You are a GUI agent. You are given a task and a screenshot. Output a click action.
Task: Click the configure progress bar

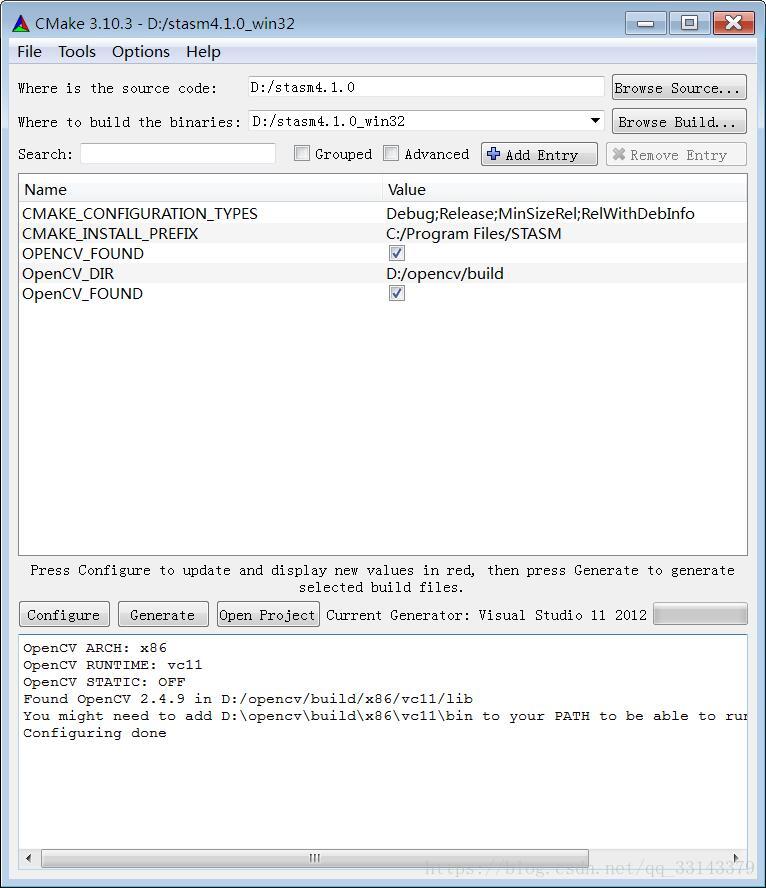pos(700,614)
